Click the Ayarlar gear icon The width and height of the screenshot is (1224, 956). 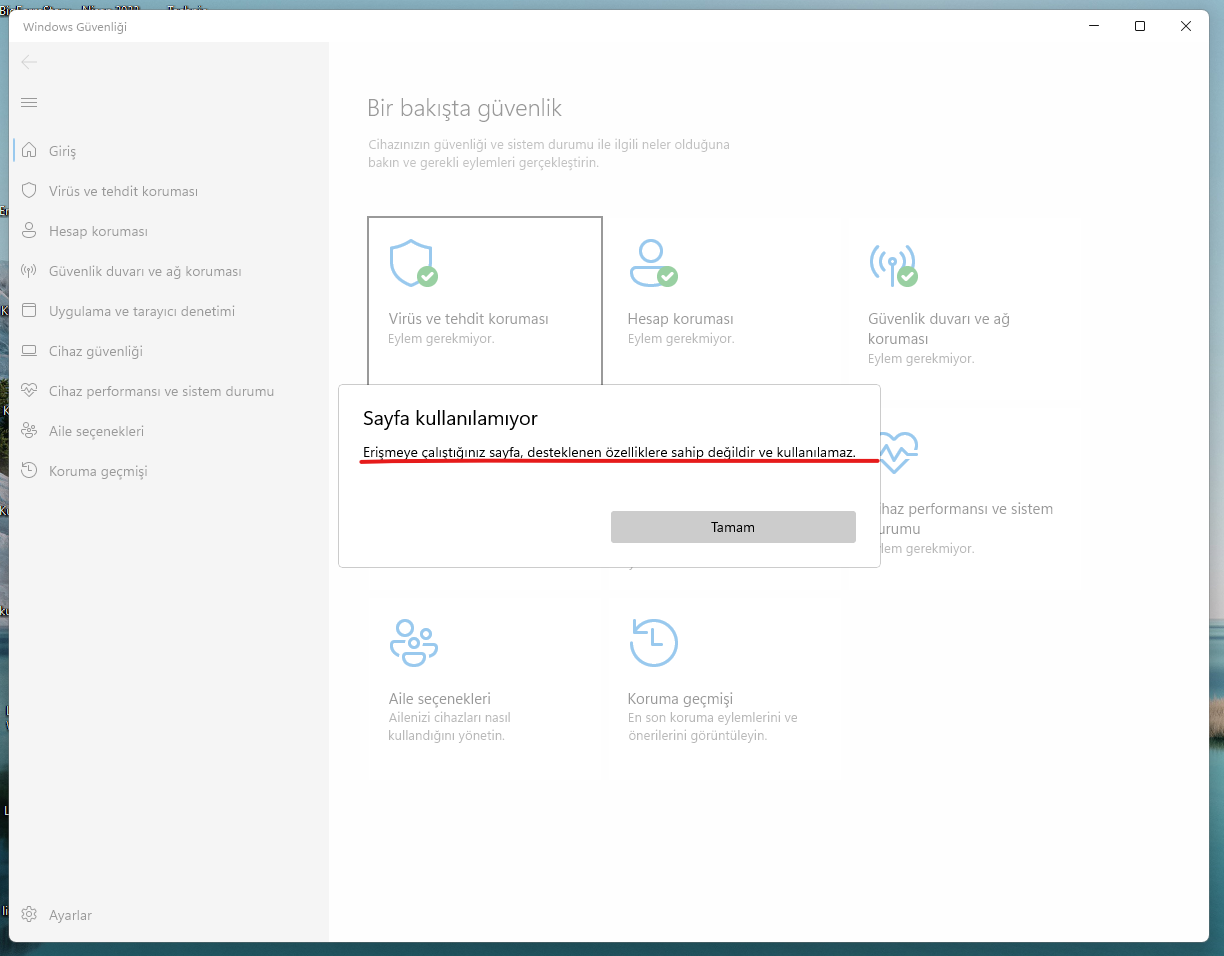pos(29,915)
